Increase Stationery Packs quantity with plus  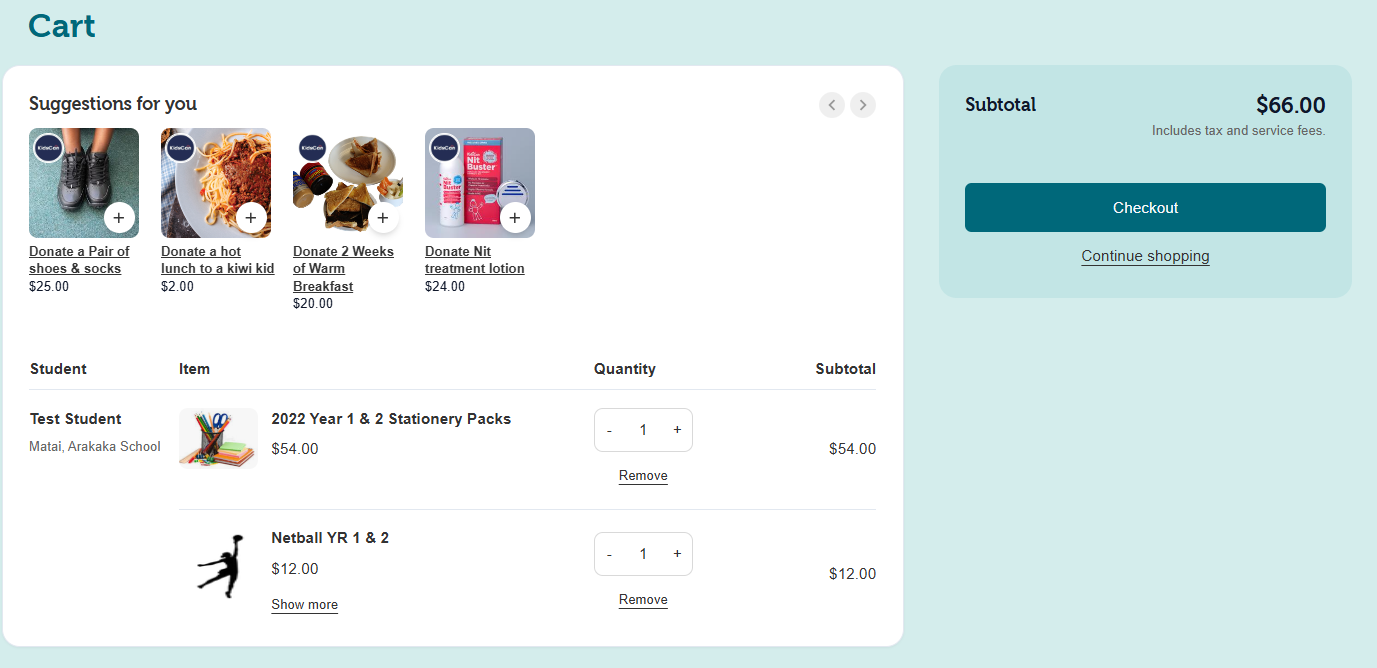click(677, 430)
